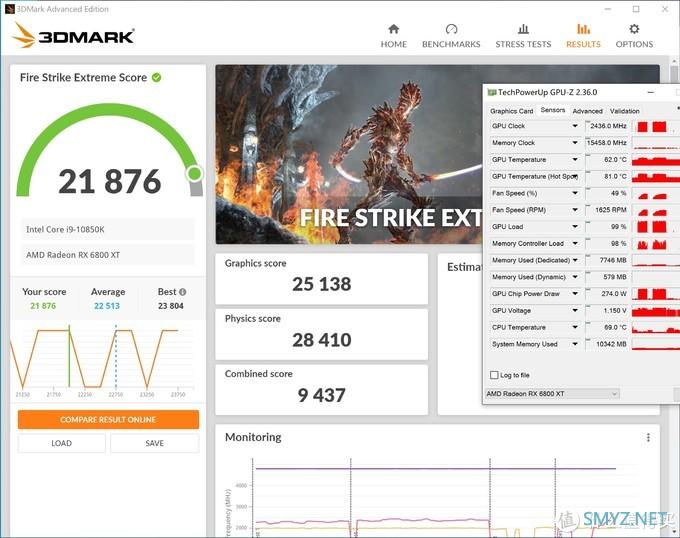This screenshot has height=538, width=680.
Task: Expand the GPU Load sensor dropdown
Action: (x=575, y=227)
